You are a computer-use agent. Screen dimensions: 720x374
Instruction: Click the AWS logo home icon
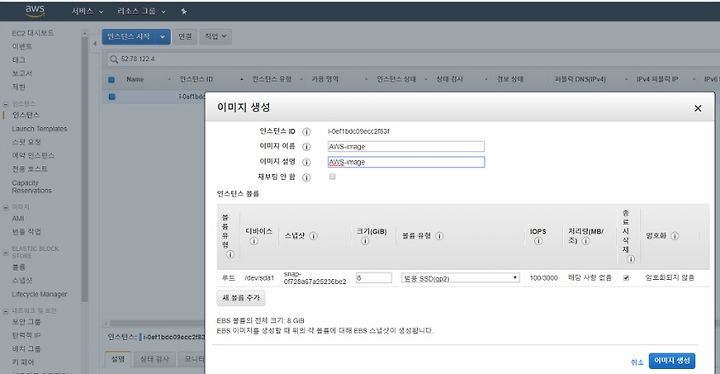[x=35, y=11]
